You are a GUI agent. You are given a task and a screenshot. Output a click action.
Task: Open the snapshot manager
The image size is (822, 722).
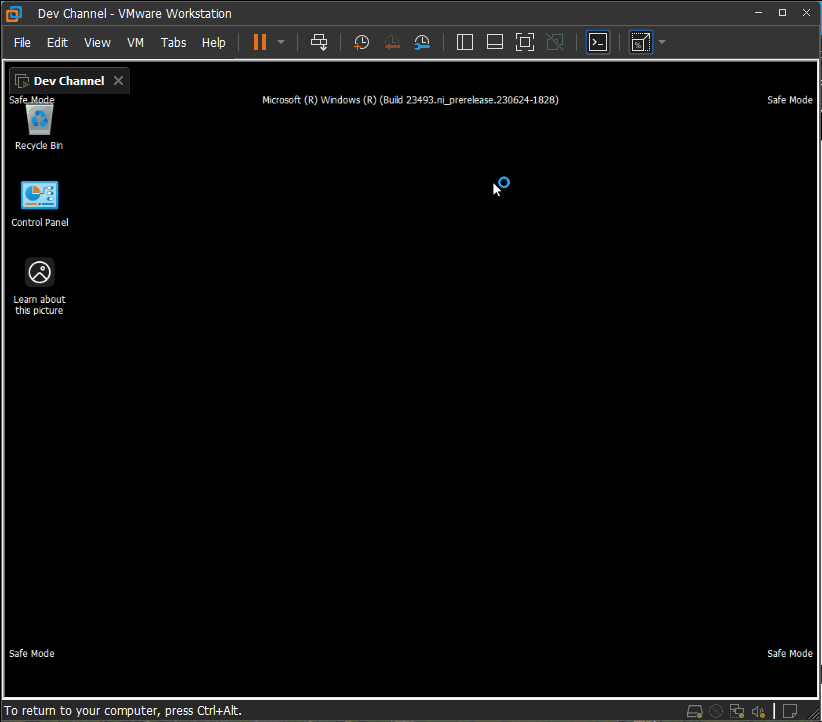pos(422,42)
